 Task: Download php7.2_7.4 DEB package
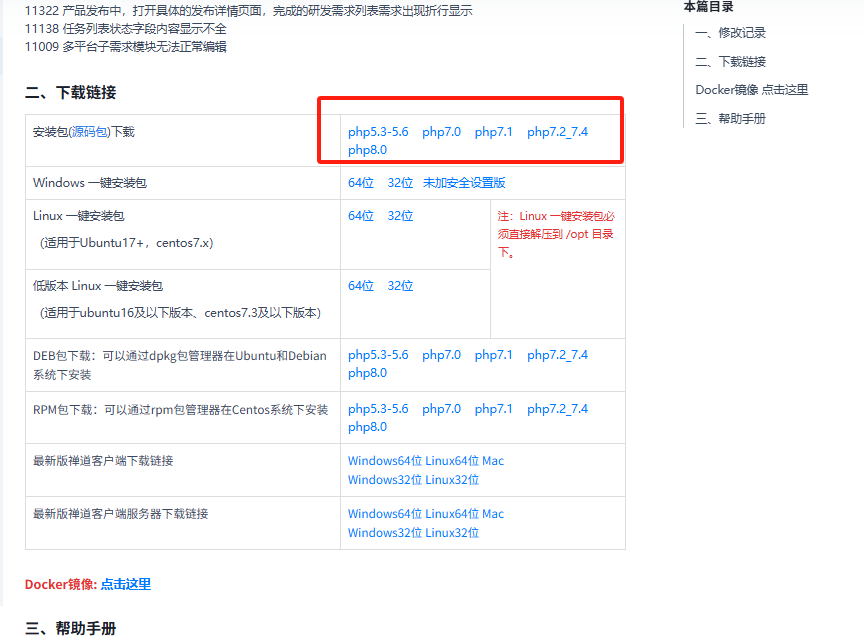click(x=557, y=355)
